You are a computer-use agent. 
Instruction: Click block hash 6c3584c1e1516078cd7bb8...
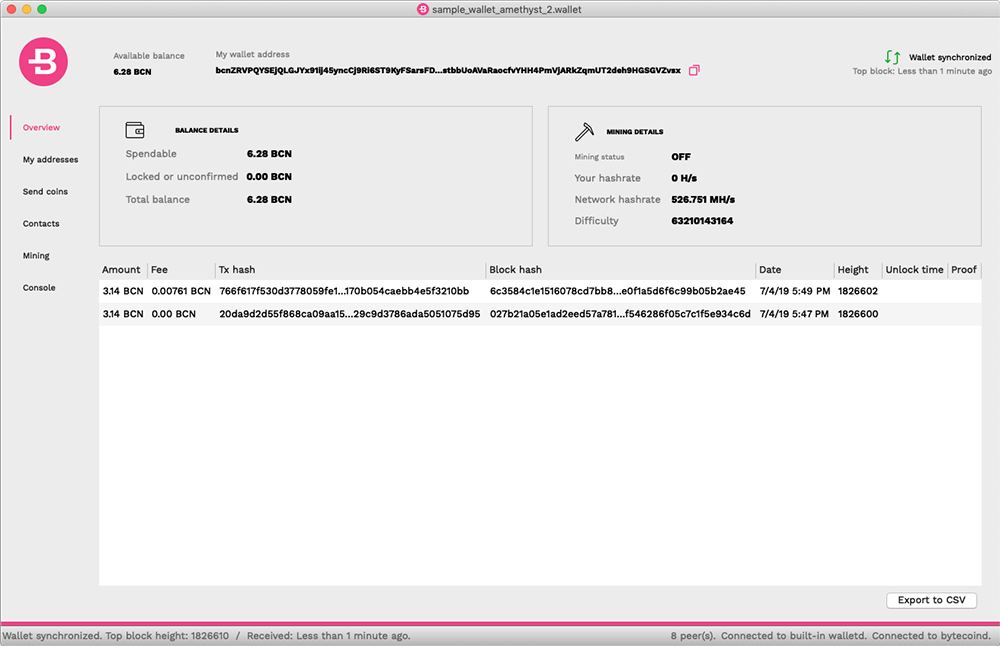point(617,291)
